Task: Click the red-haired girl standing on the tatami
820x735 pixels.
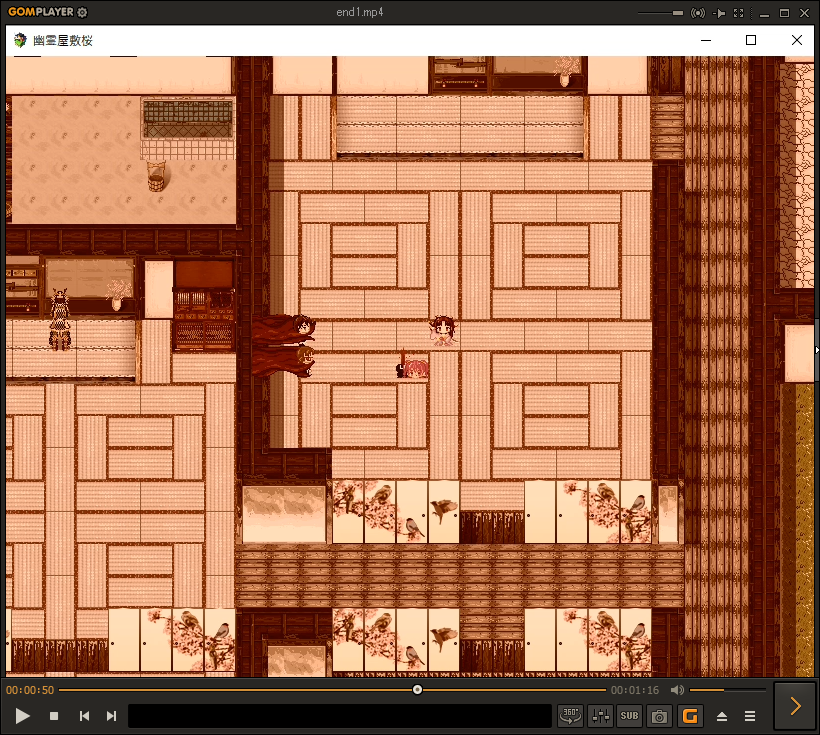Action: pos(443,331)
